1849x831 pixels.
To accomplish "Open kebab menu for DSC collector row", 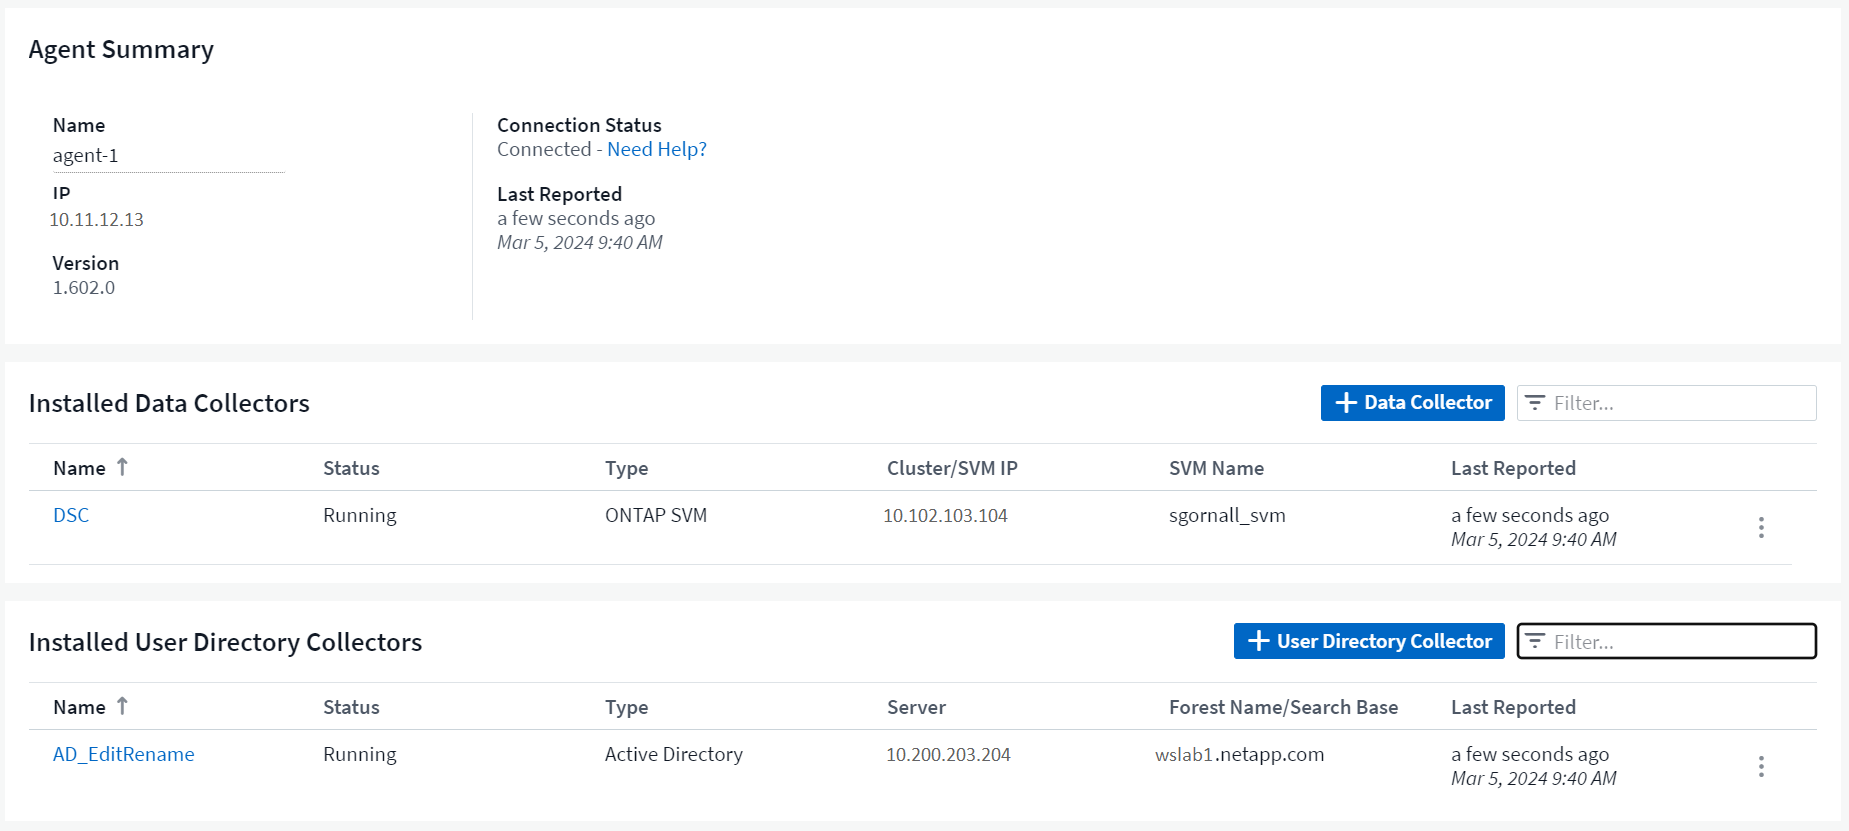I will point(1761,528).
